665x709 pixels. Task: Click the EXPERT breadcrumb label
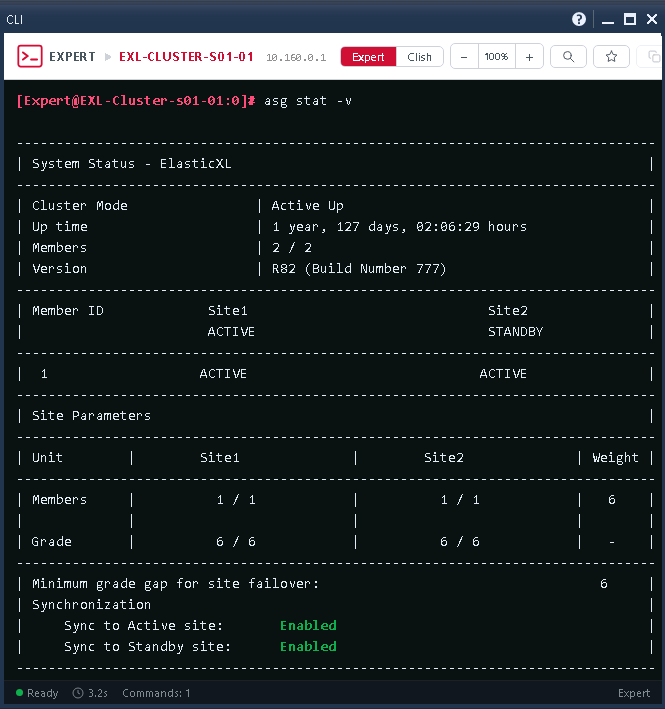(73, 57)
